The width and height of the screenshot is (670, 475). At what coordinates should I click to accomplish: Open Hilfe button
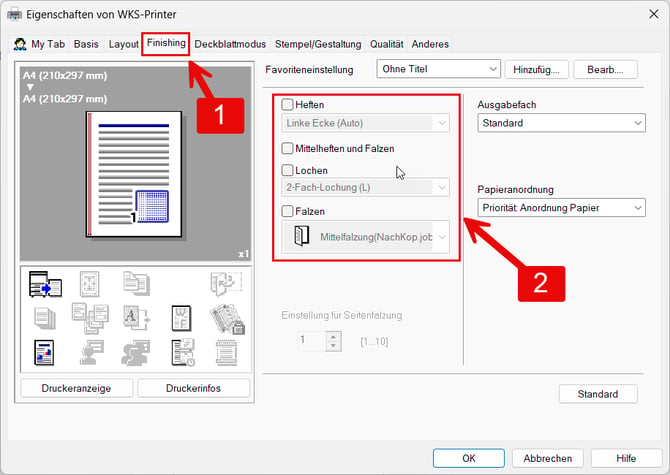pos(626,458)
